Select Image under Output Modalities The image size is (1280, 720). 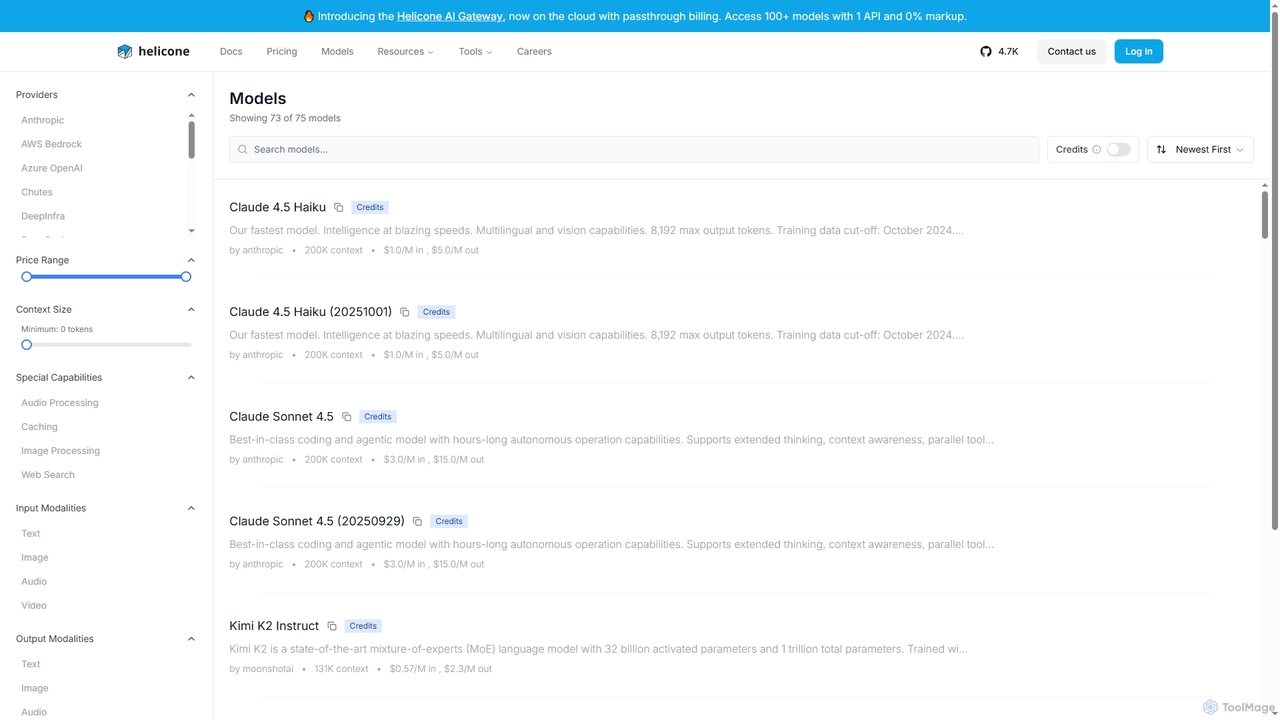pos(35,688)
